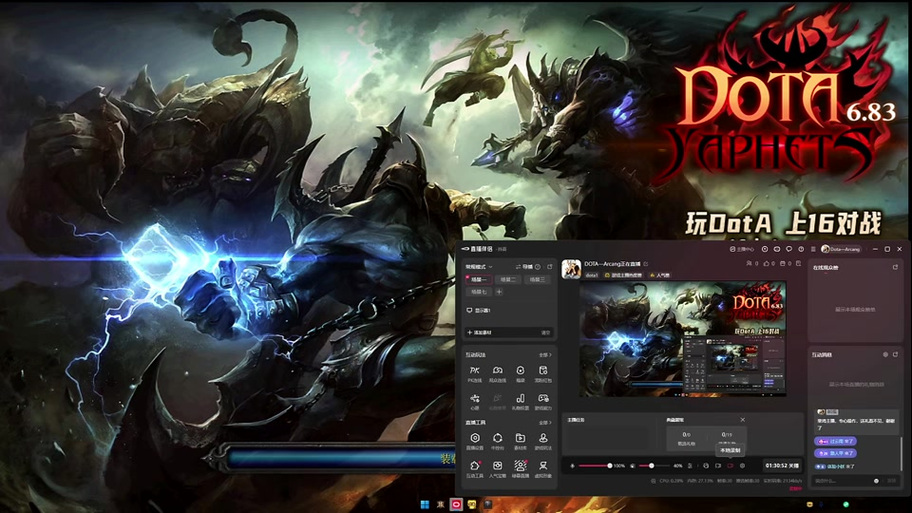Switch to scene tab 场景七

[x=479, y=291]
